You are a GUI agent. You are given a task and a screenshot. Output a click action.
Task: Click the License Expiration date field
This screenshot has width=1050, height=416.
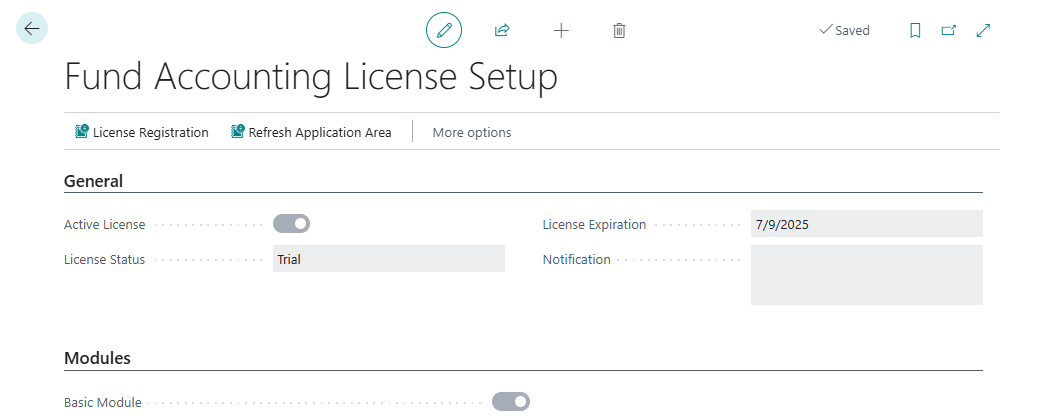(x=866, y=224)
